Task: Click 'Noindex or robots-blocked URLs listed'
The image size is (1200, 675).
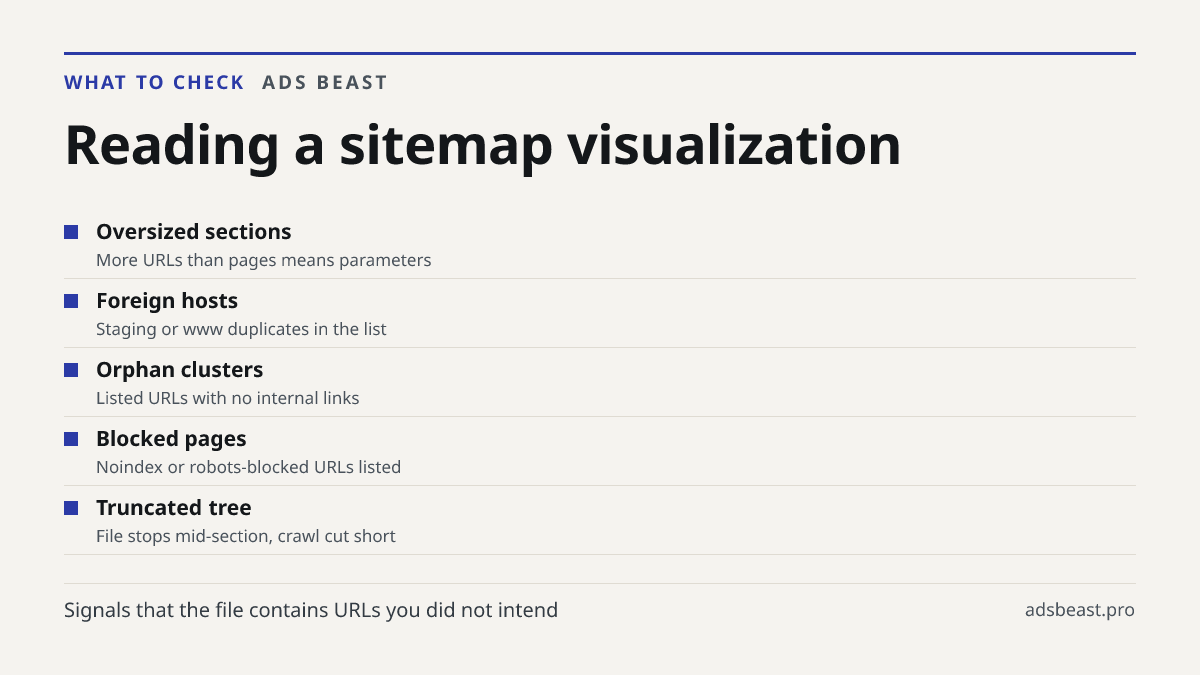Action: pos(249,467)
